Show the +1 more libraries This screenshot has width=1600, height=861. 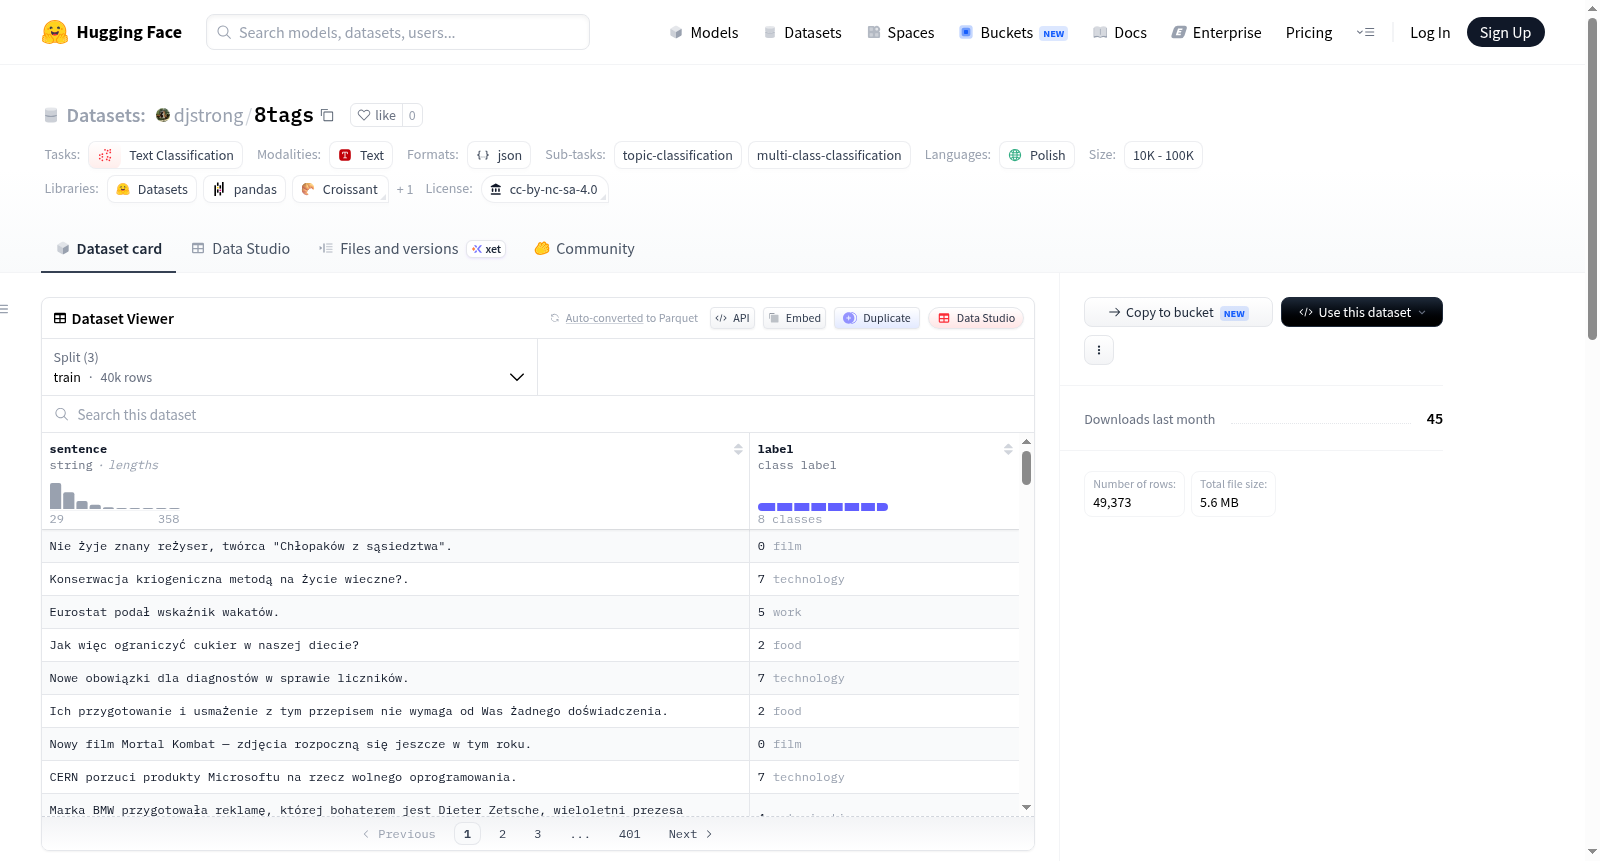click(405, 189)
